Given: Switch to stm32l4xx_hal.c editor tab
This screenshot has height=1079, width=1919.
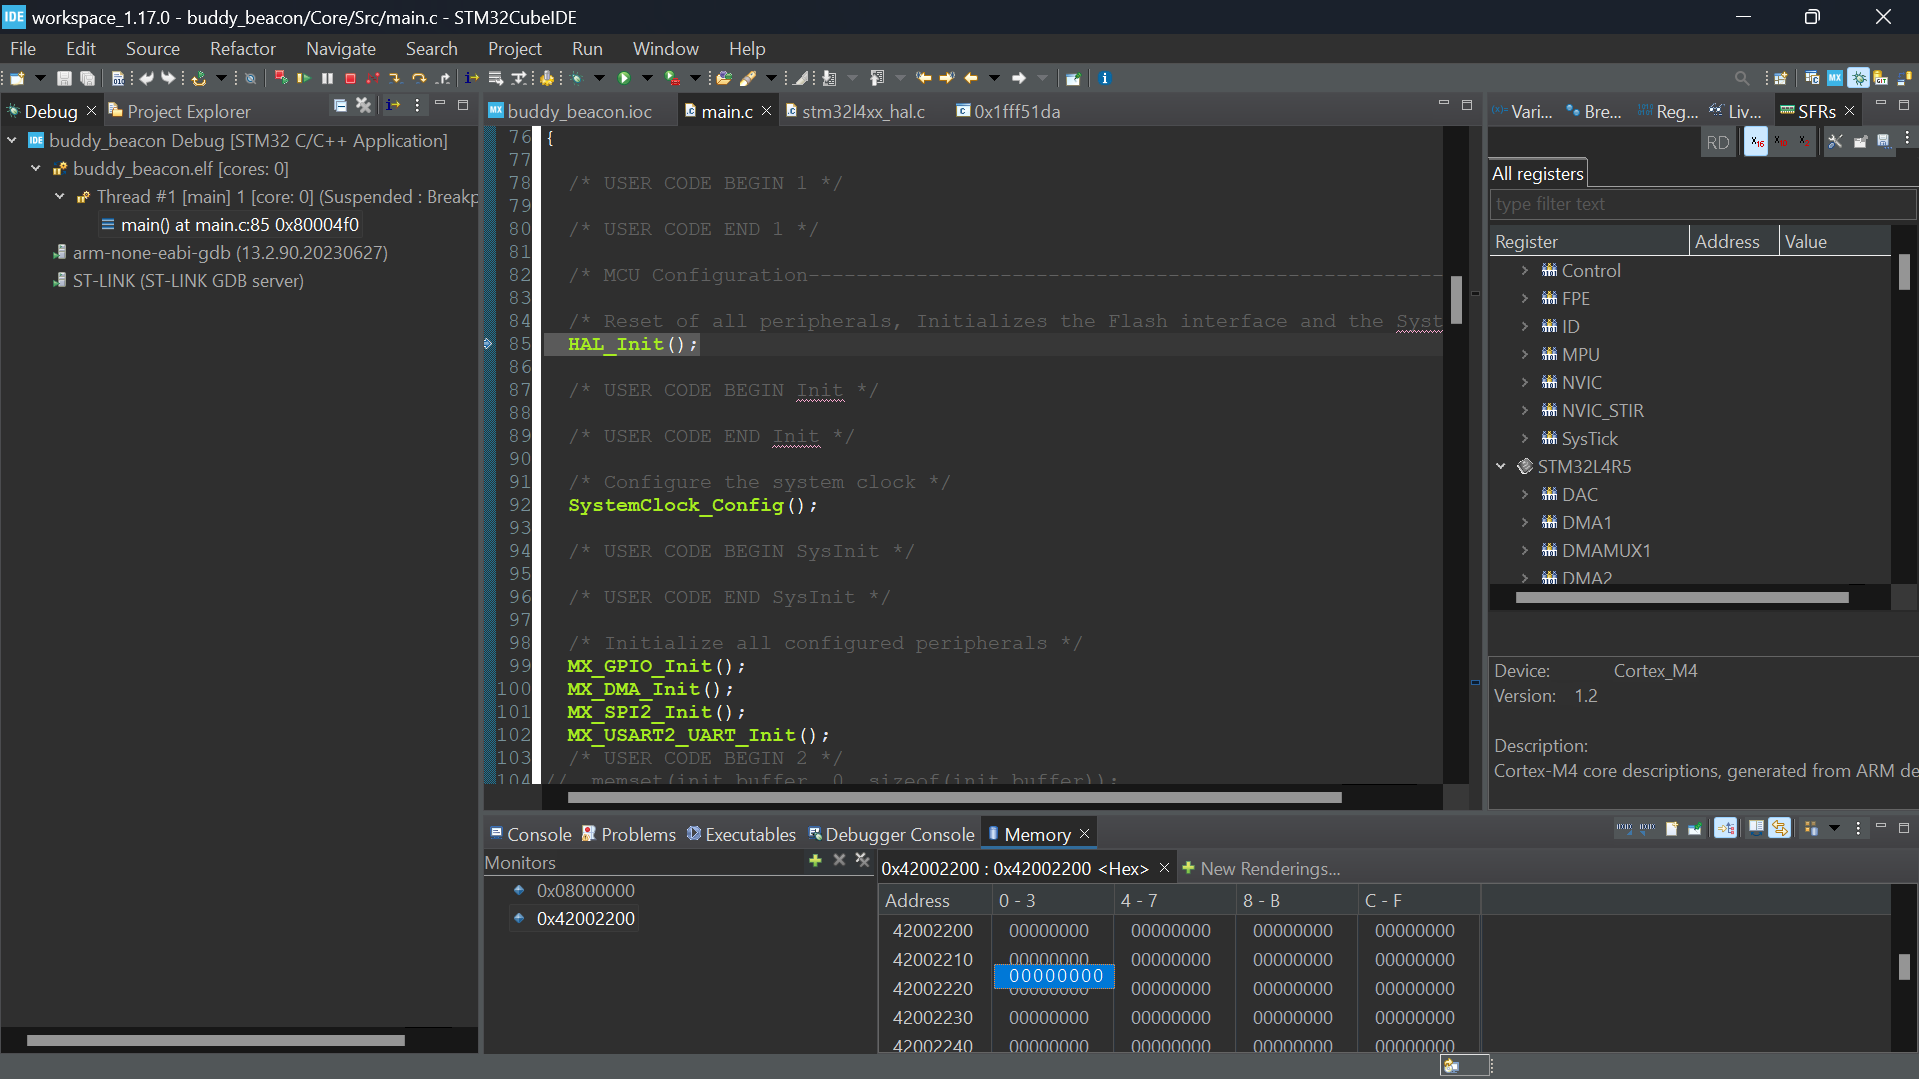Looking at the screenshot, I should [x=856, y=111].
